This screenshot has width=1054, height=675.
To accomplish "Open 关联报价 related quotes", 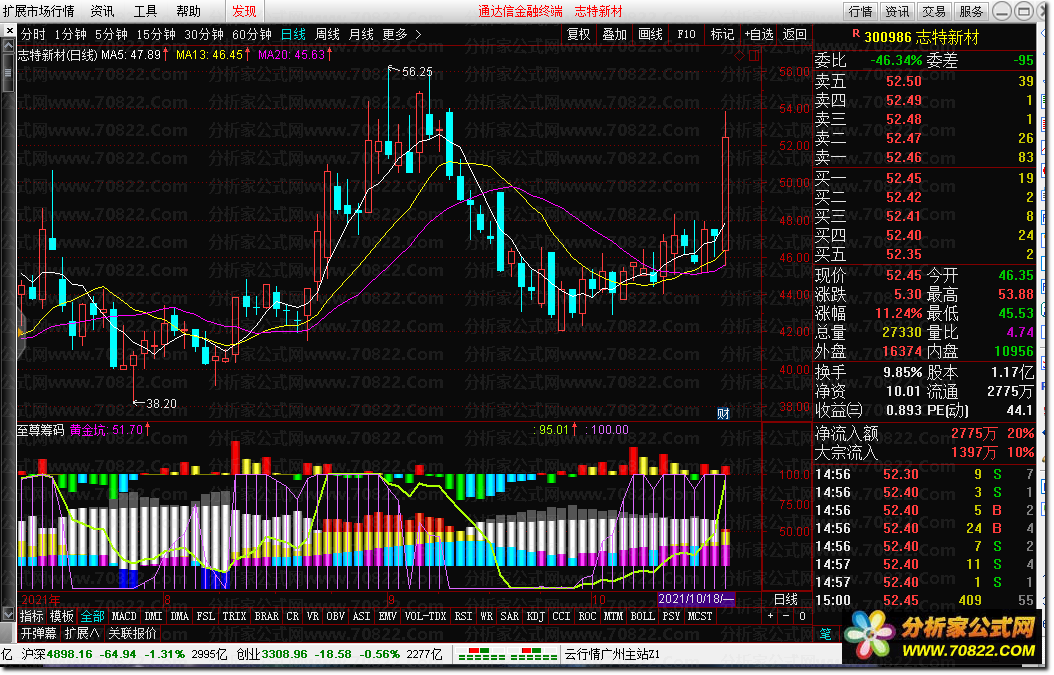I will click(132, 633).
